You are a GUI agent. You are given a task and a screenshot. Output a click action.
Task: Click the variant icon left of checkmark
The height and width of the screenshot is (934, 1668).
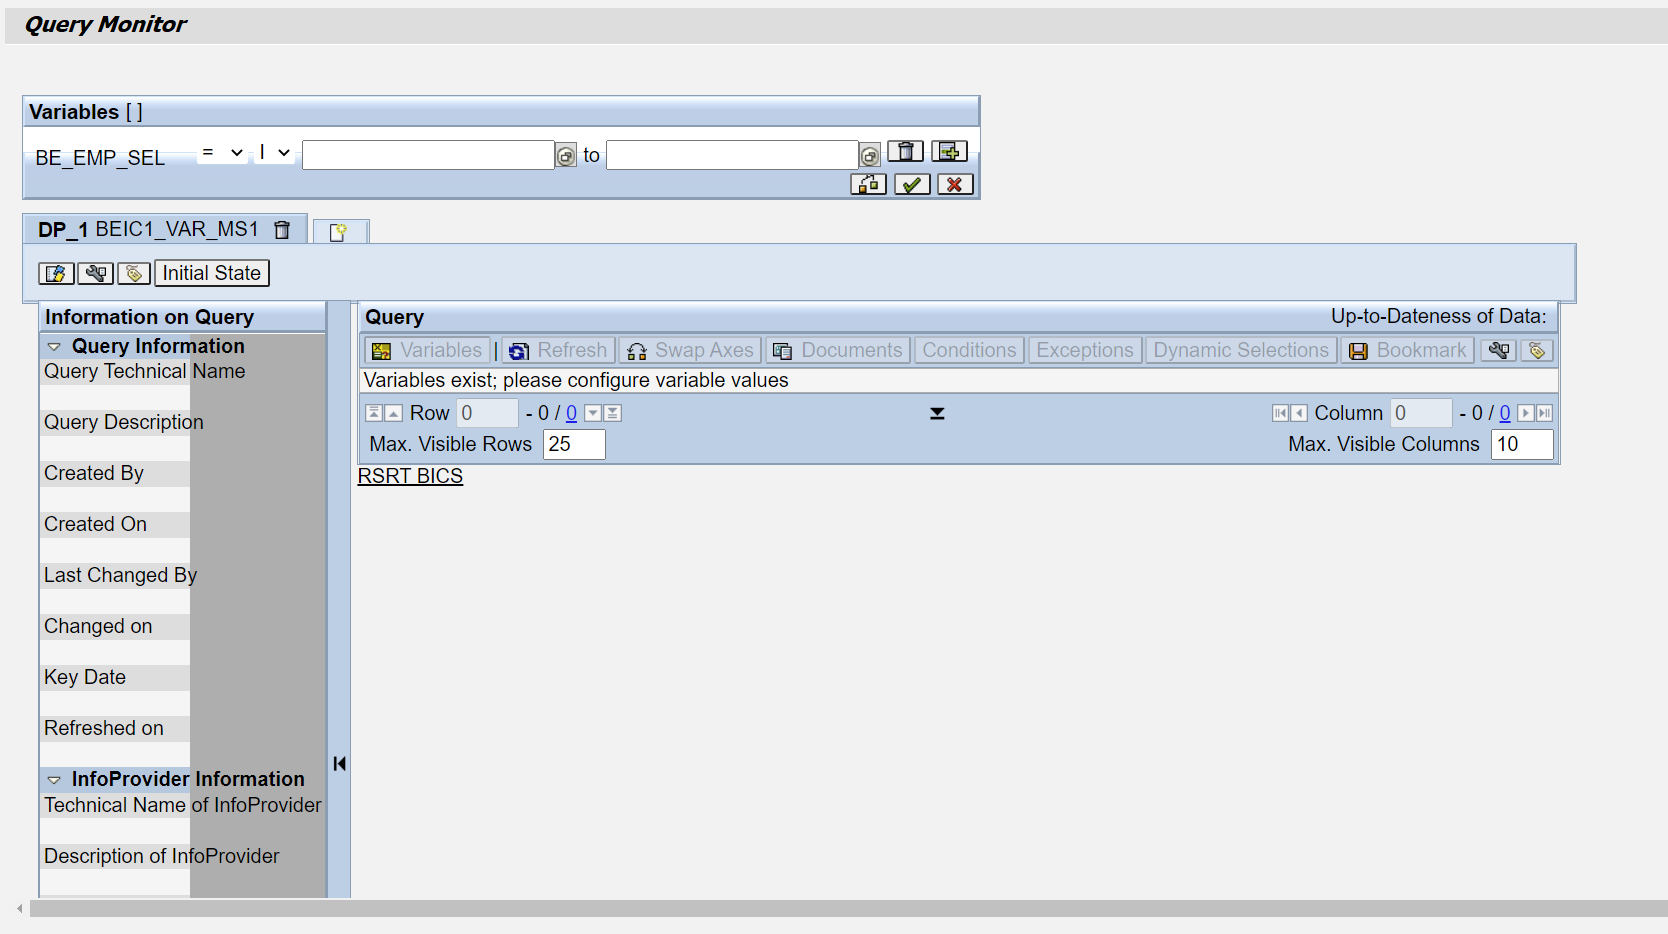pyautogui.click(x=868, y=184)
